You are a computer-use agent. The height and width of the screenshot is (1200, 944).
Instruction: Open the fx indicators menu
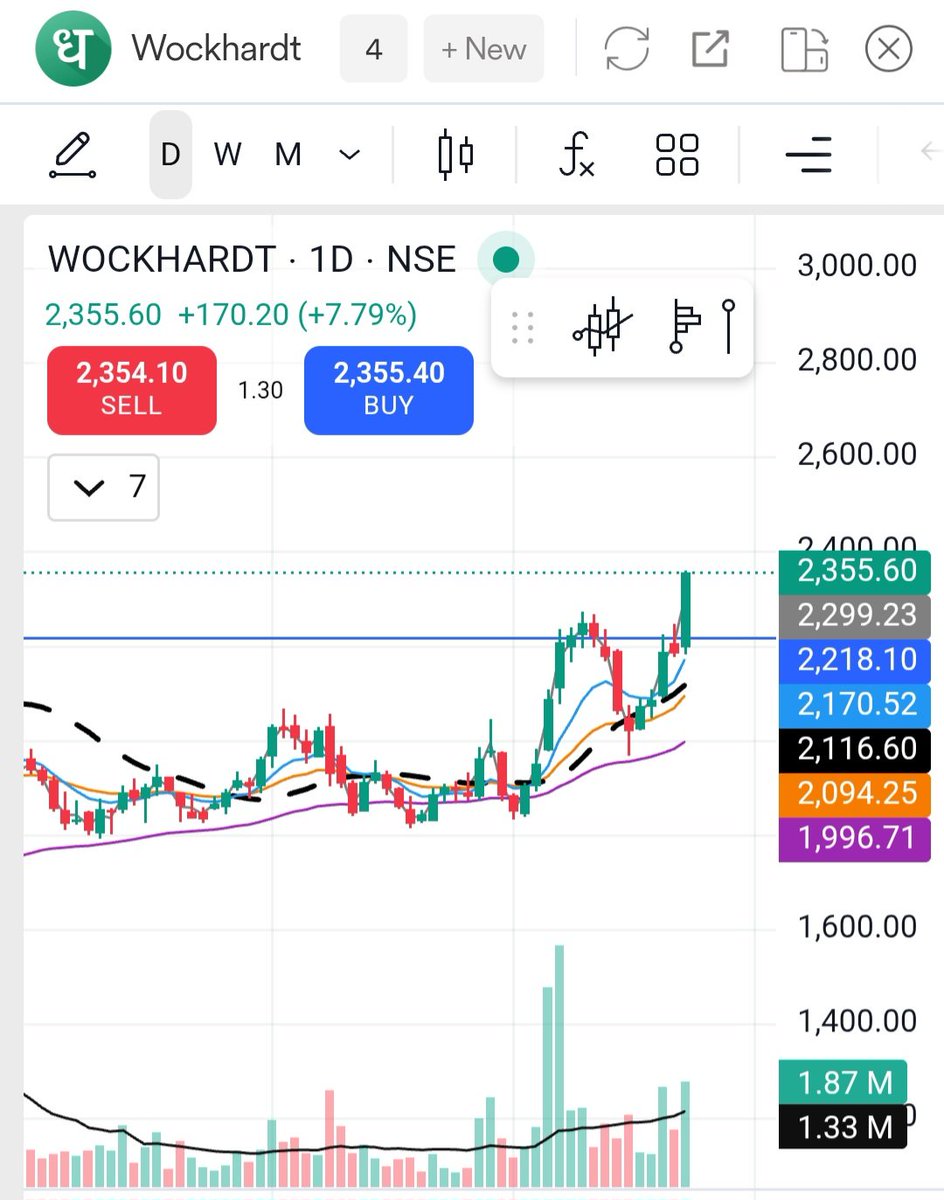click(x=577, y=156)
